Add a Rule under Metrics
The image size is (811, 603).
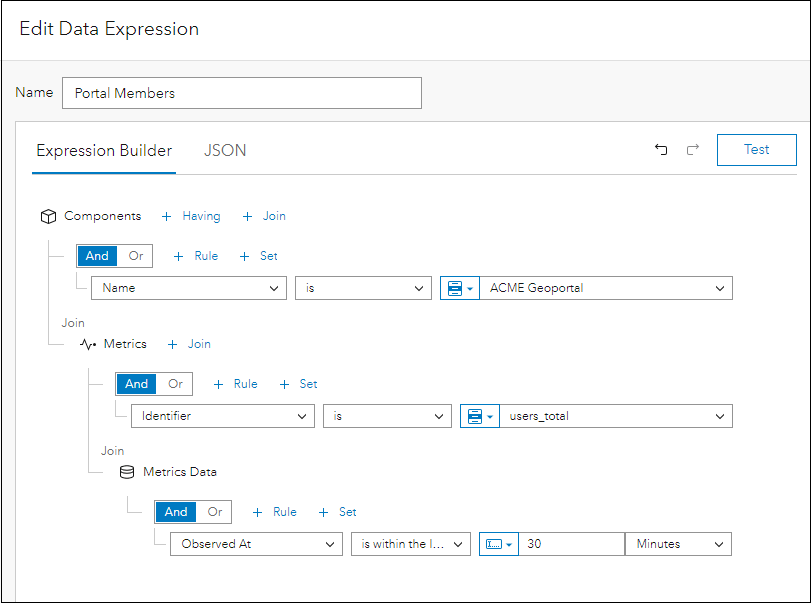pyautogui.click(x=236, y=384)
